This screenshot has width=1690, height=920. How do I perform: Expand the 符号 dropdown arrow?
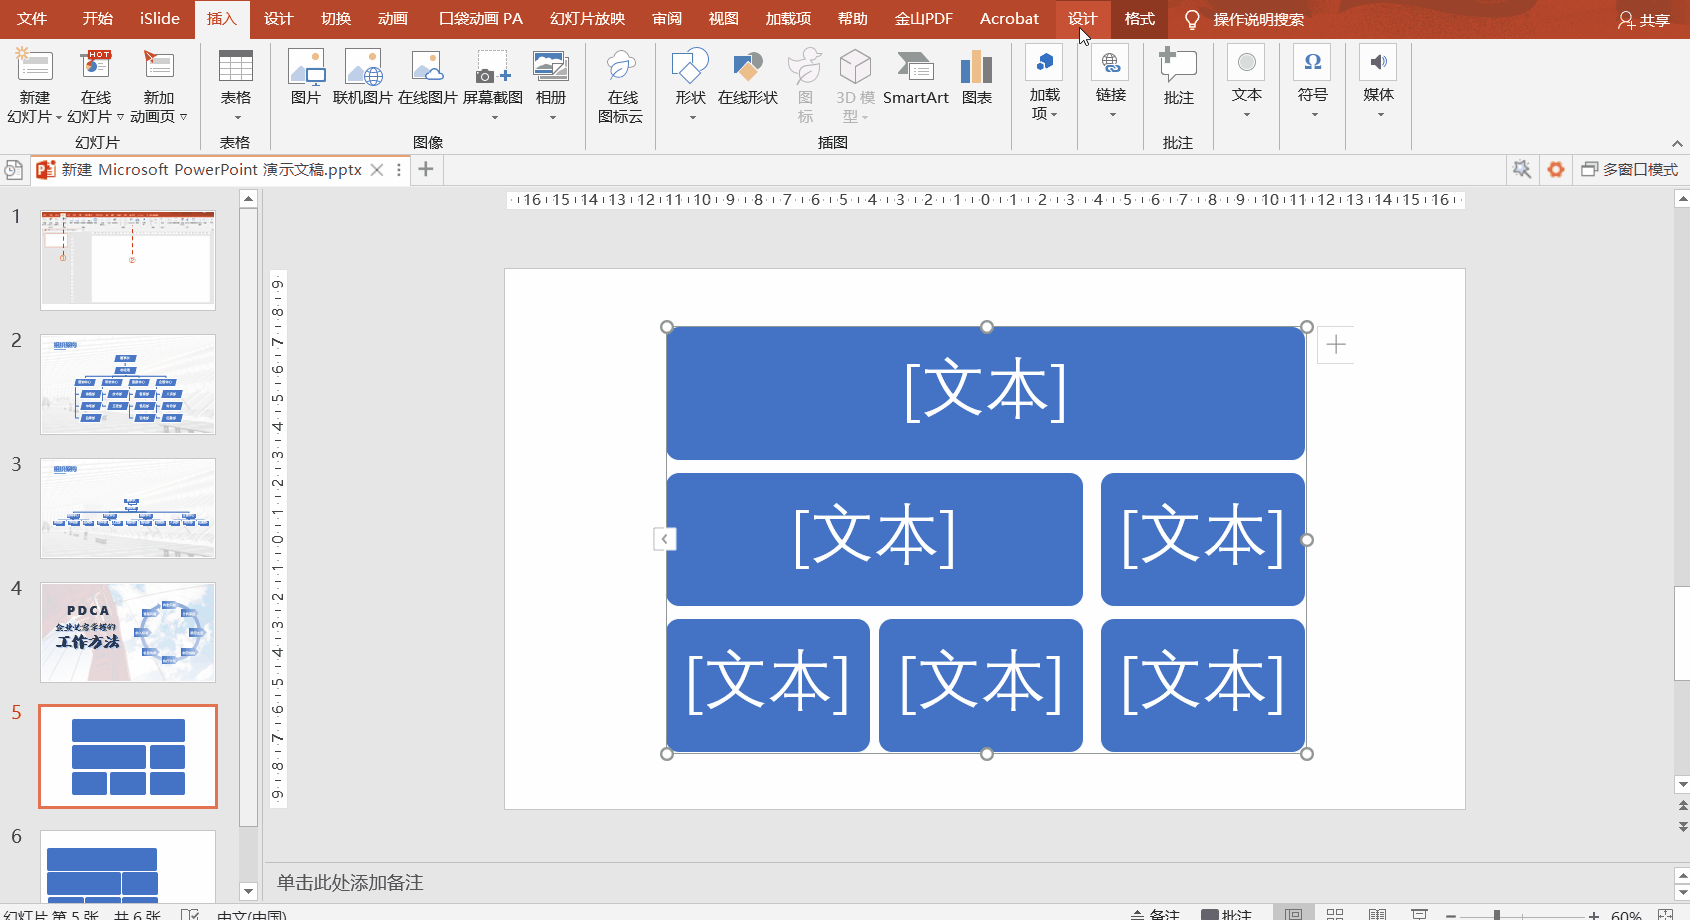1314,115
